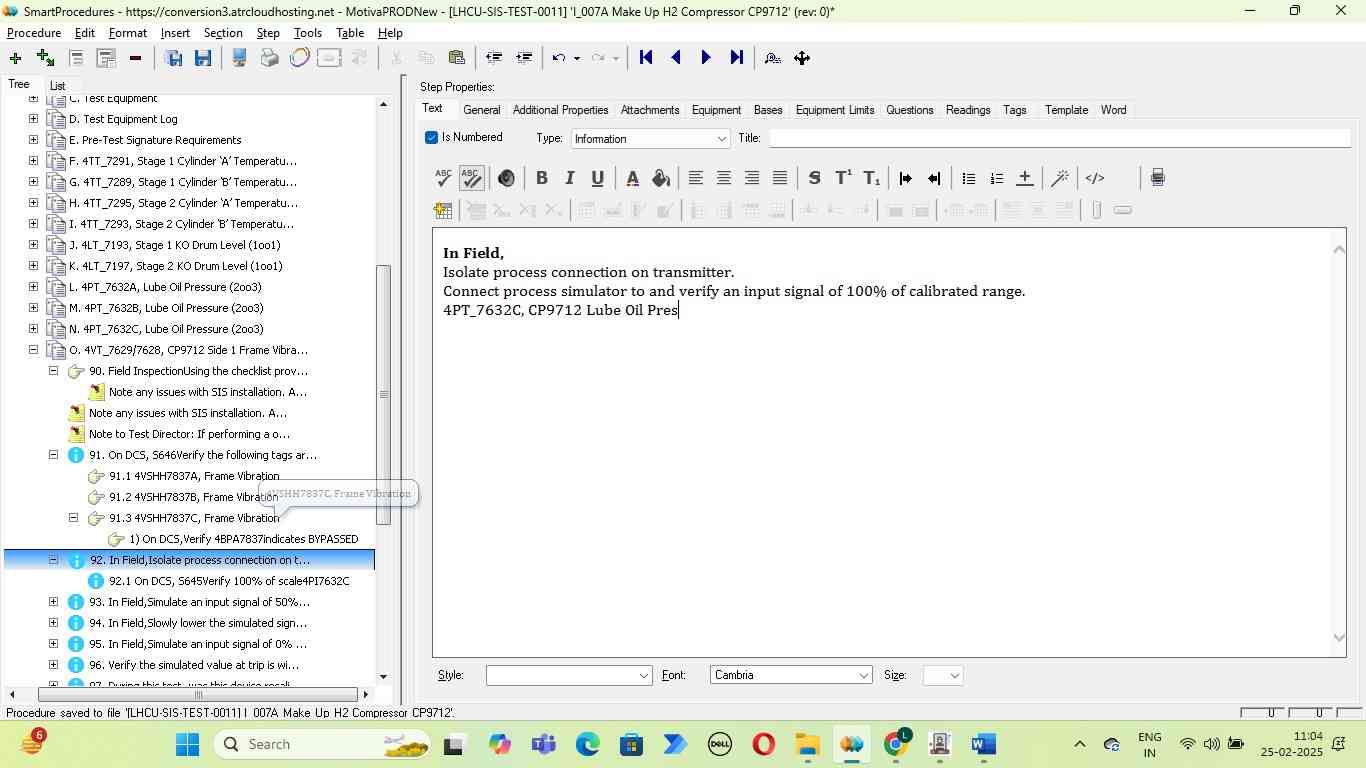Viewport: 1366px width, 768px height.
Task: Expand step 93 Simulate input signal 50%
Action: [53, 602]
